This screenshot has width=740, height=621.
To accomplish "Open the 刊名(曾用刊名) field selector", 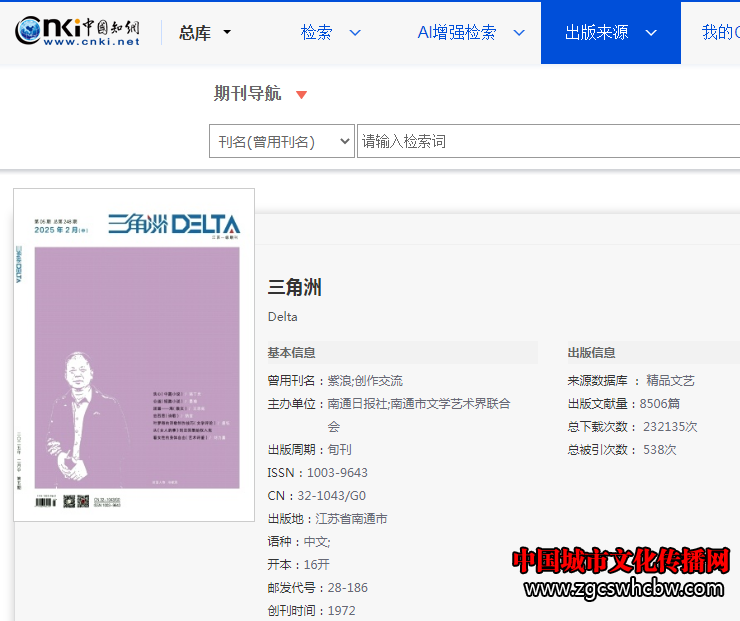I will (281, 142).
